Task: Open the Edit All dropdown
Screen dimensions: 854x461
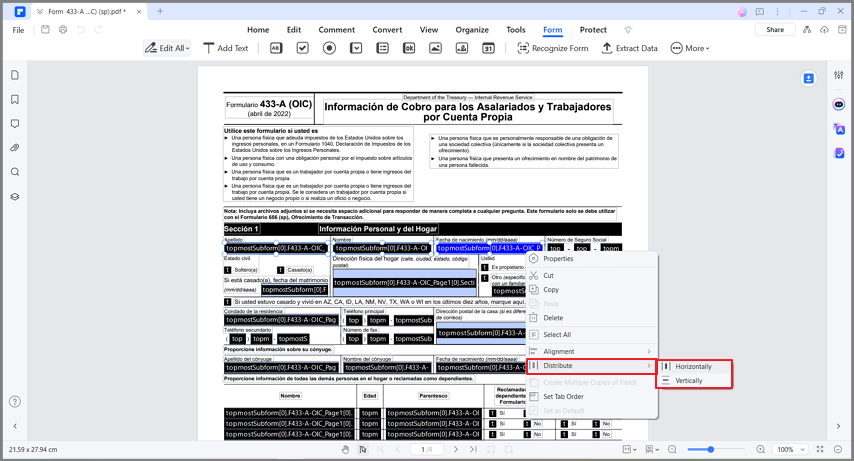Action: [x=167, y=48]
